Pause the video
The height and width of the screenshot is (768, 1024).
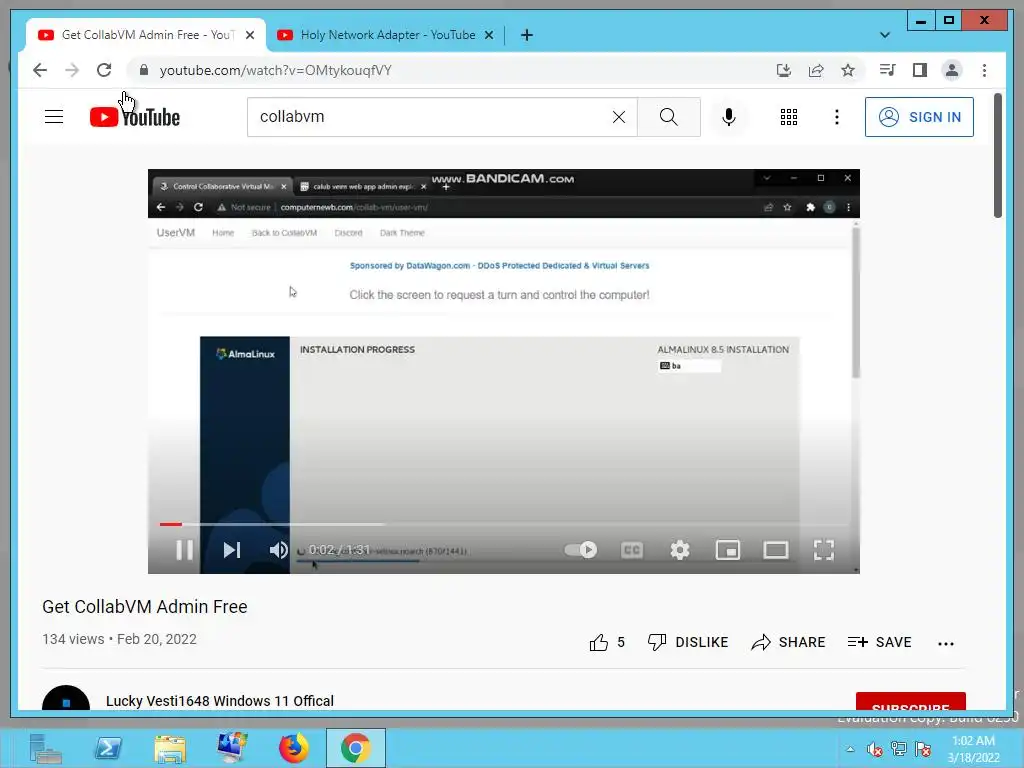[x=185, y=550]
